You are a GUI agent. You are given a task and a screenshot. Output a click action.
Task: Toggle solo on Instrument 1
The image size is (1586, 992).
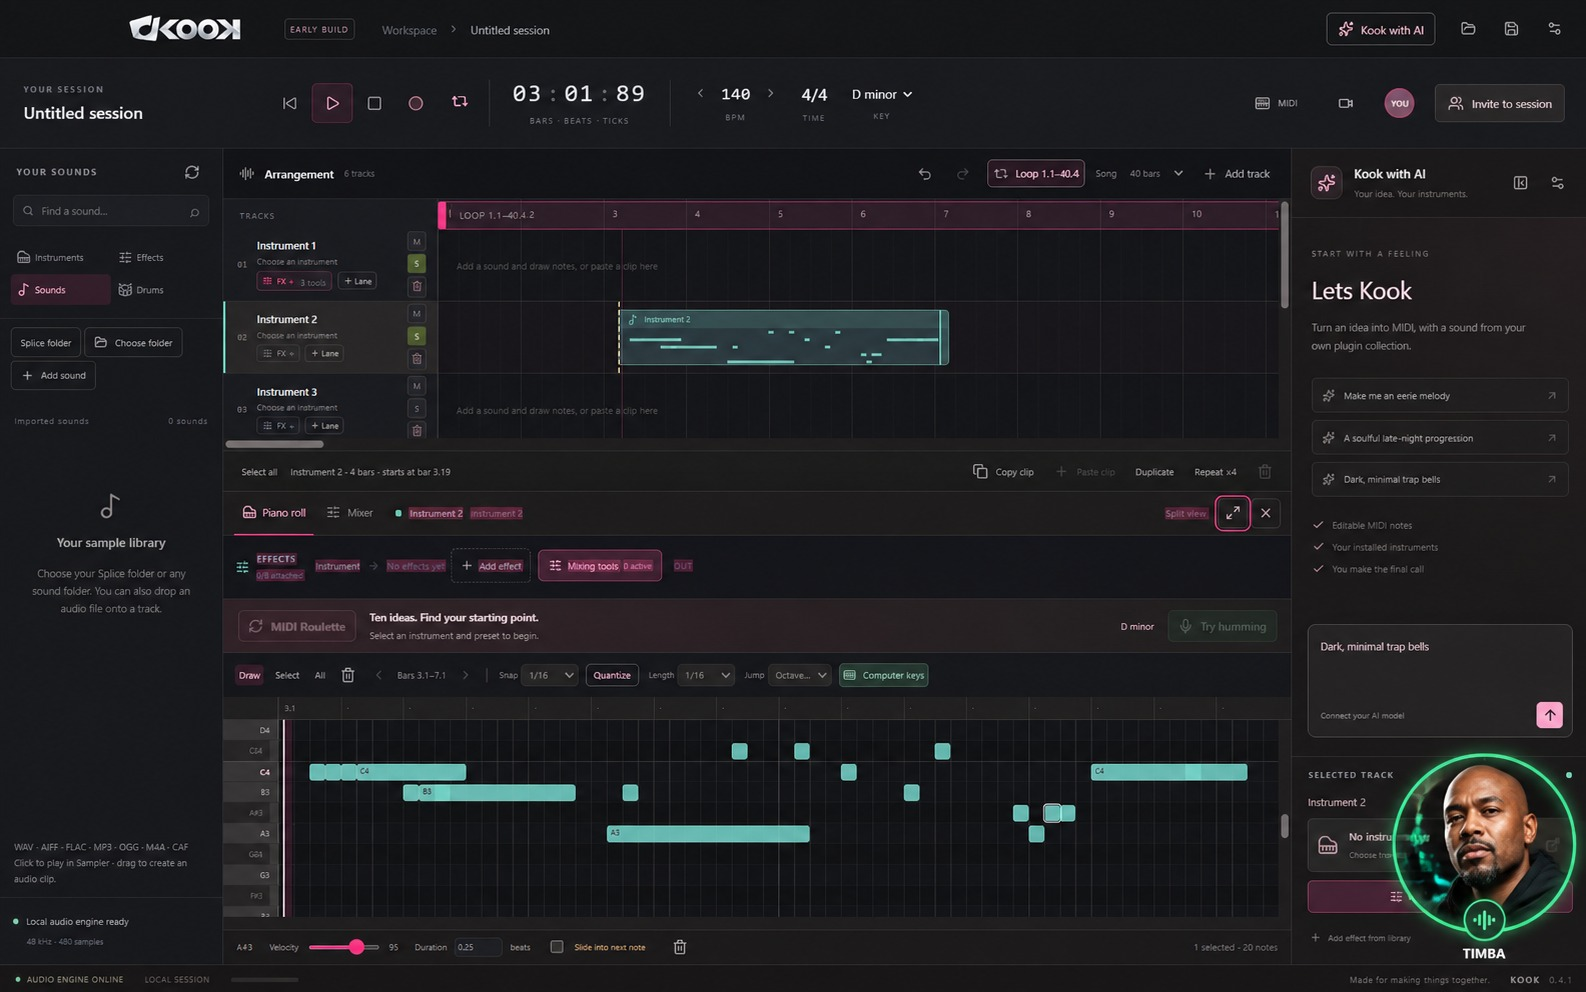[x=417, y=264]
